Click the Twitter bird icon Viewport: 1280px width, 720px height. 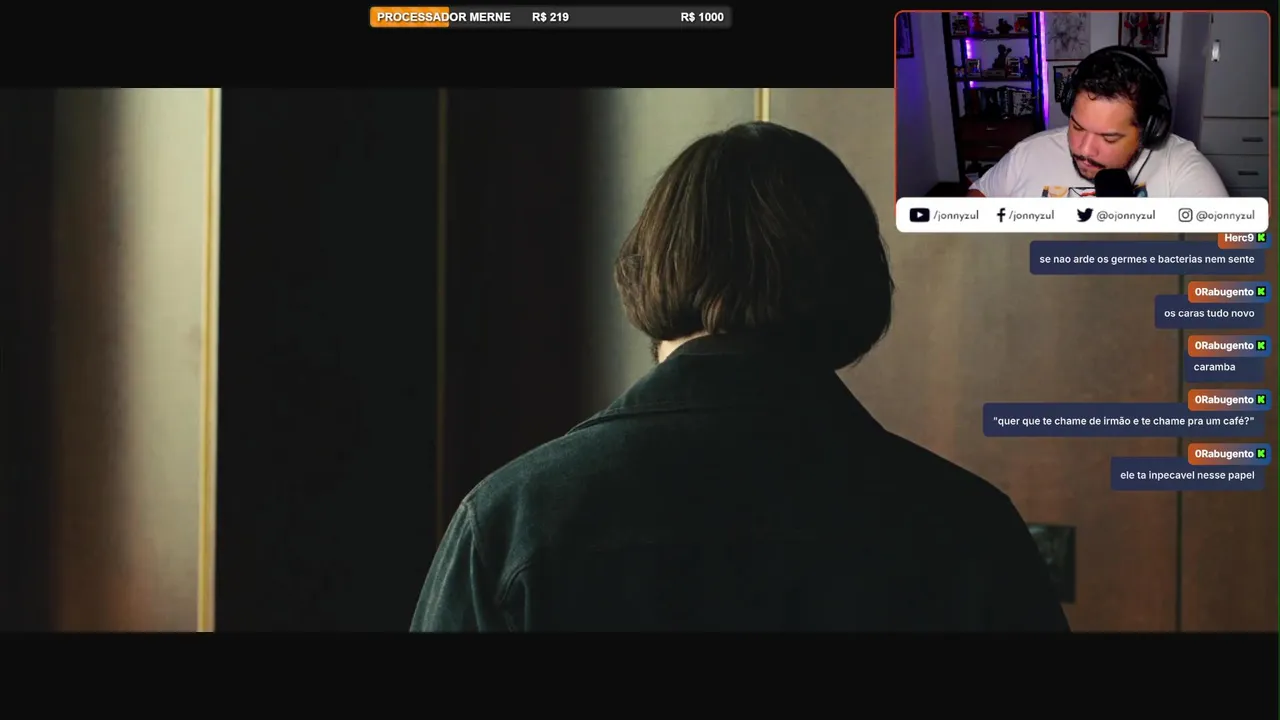(x=1084, y=215)
